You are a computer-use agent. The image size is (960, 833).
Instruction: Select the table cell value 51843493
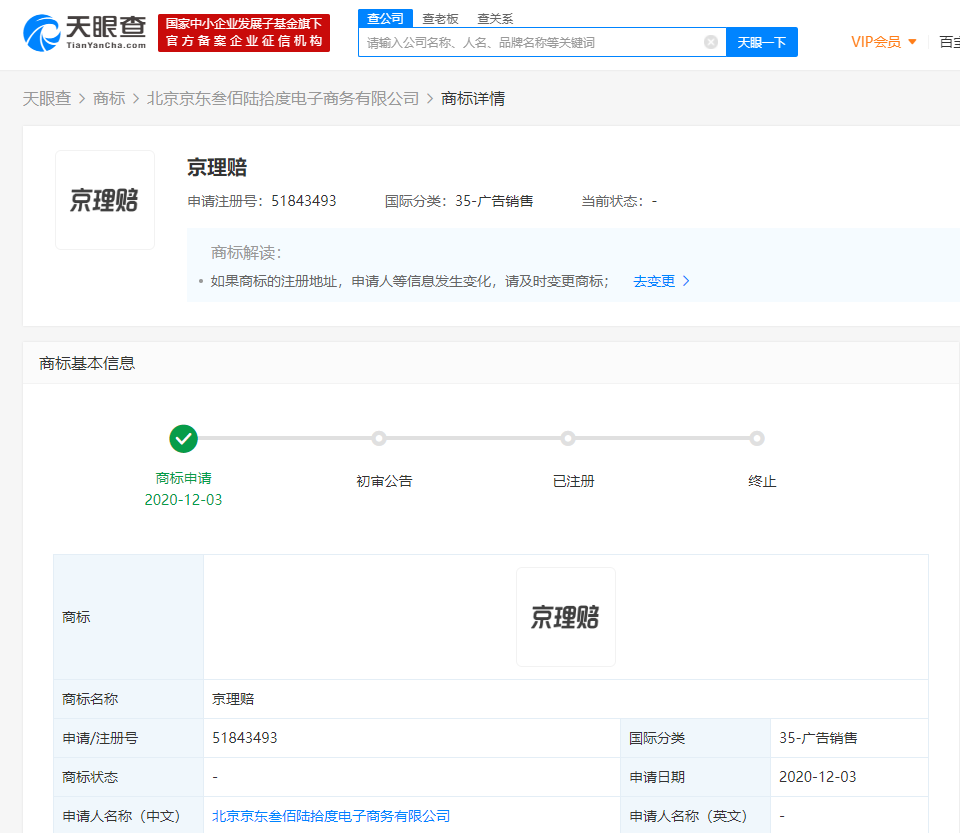click(245, 738)
